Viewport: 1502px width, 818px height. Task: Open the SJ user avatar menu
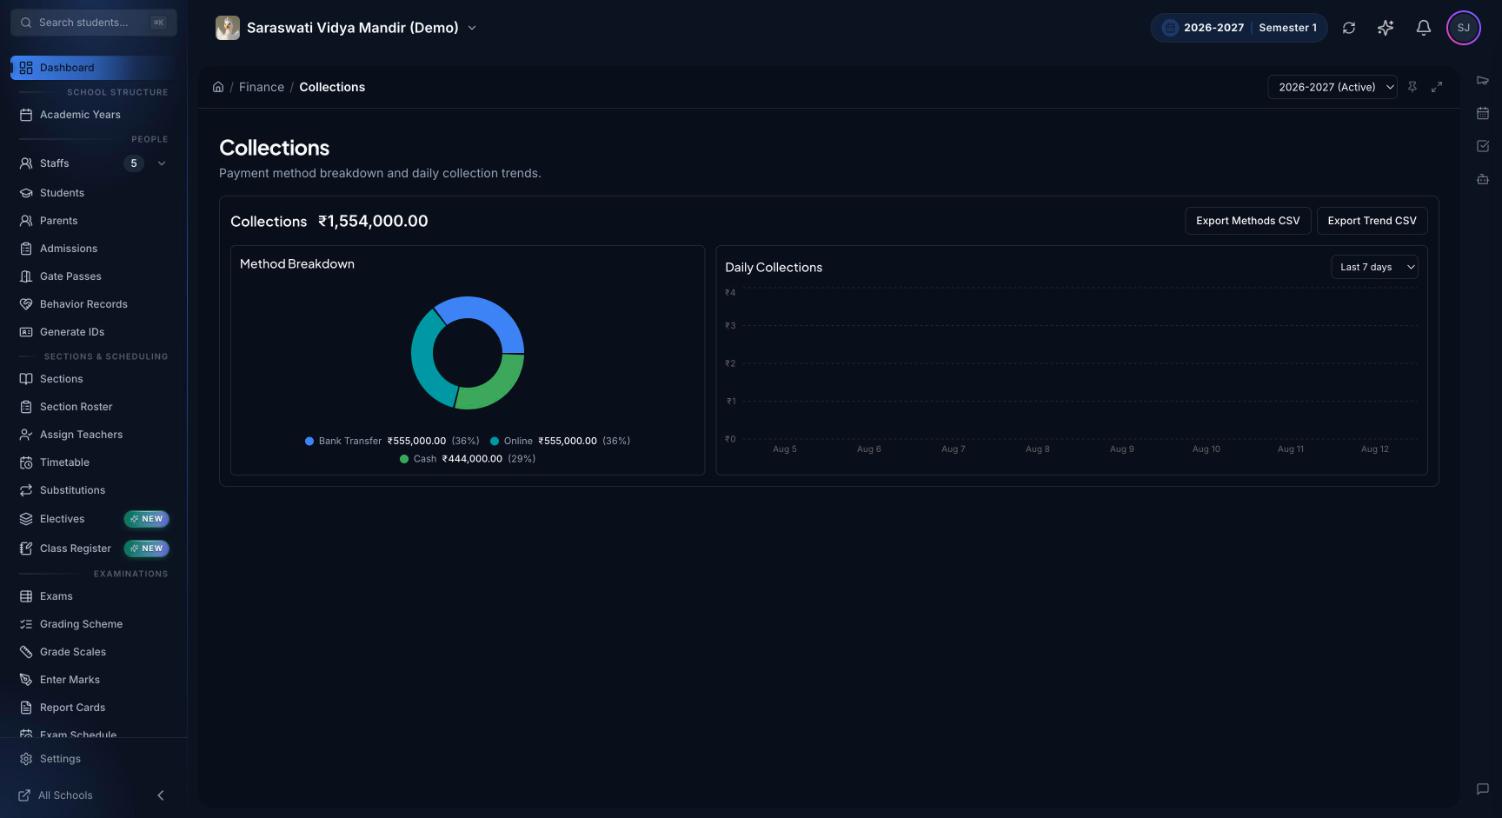(x=1463, y=28)
